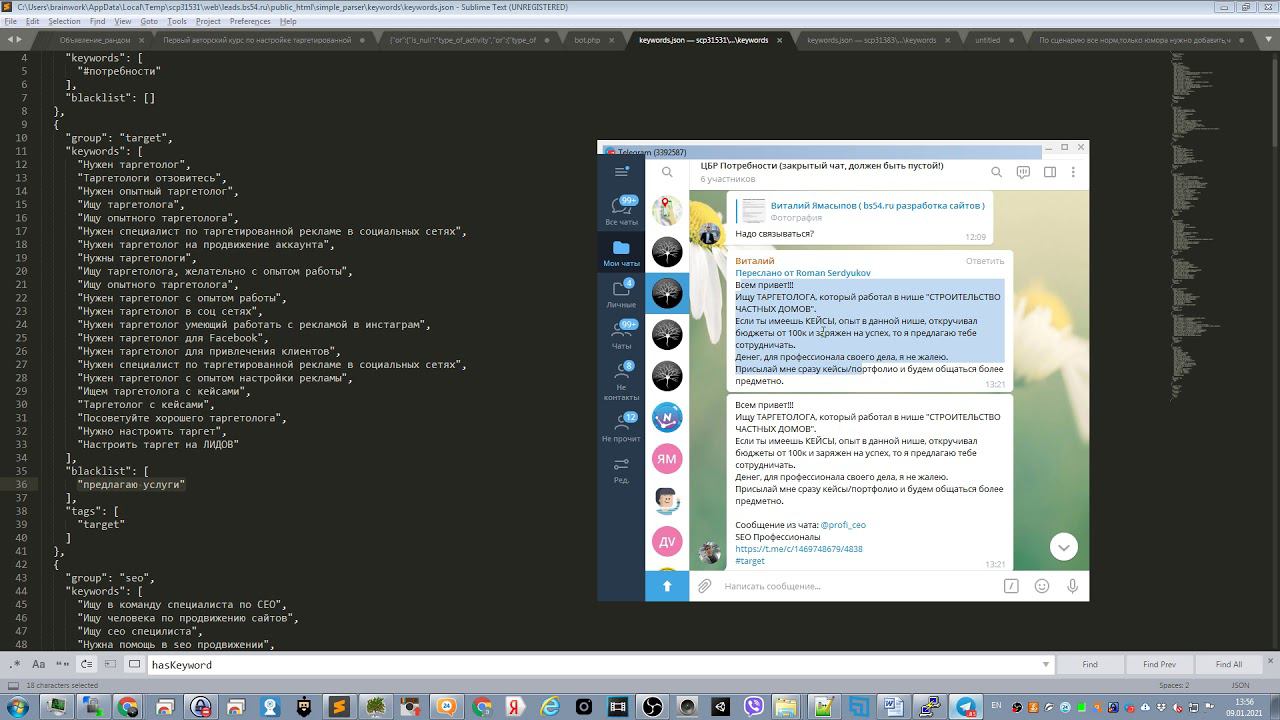The image size is (1280, 720).
Task: Expand the find history dropdown arrow
Action: coord(1046,664)
